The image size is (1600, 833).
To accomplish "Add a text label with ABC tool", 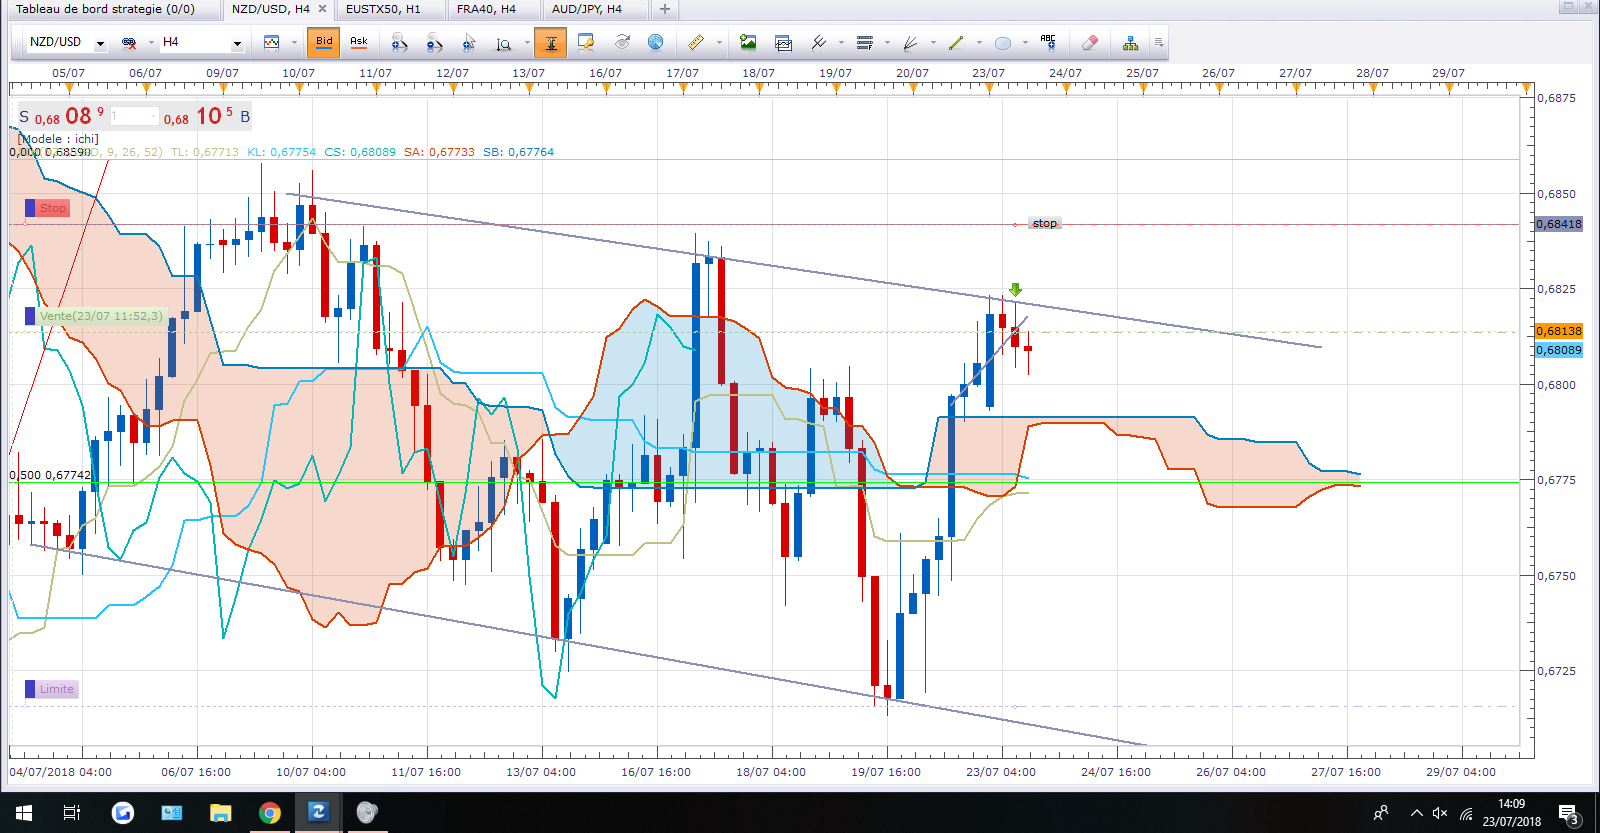I will 1048,42.
